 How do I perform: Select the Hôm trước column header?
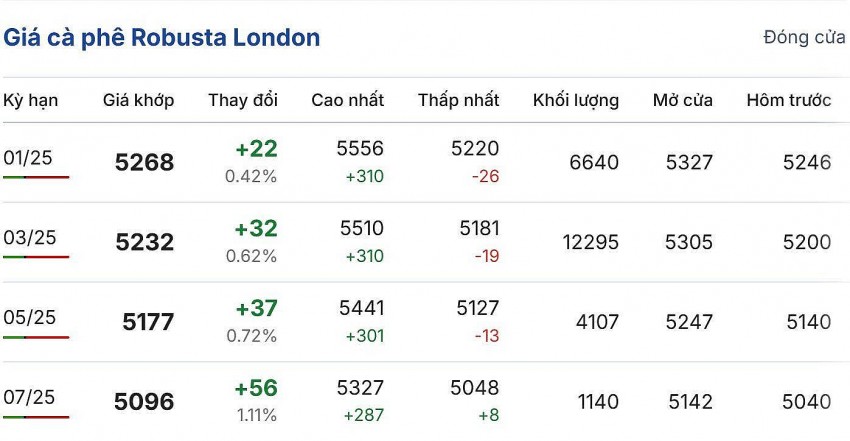[x=789, y=100]
